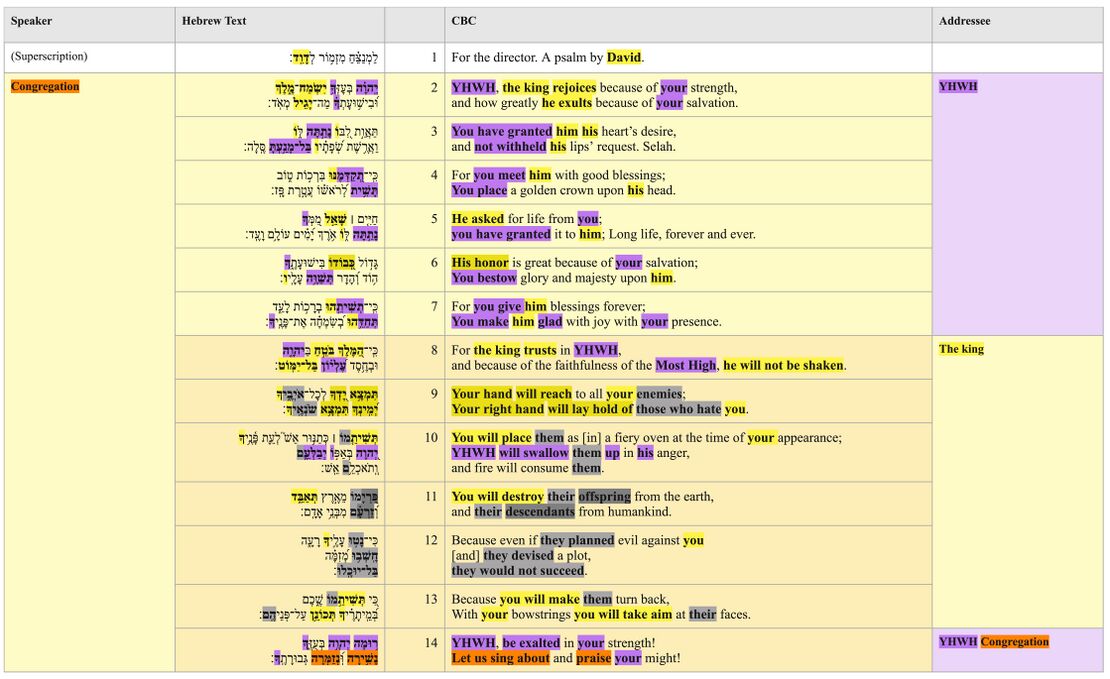Screen dimensions: 1110x679
Task: Click the Addressee column header
Action: pyautogui.click(x=965, y=21)
